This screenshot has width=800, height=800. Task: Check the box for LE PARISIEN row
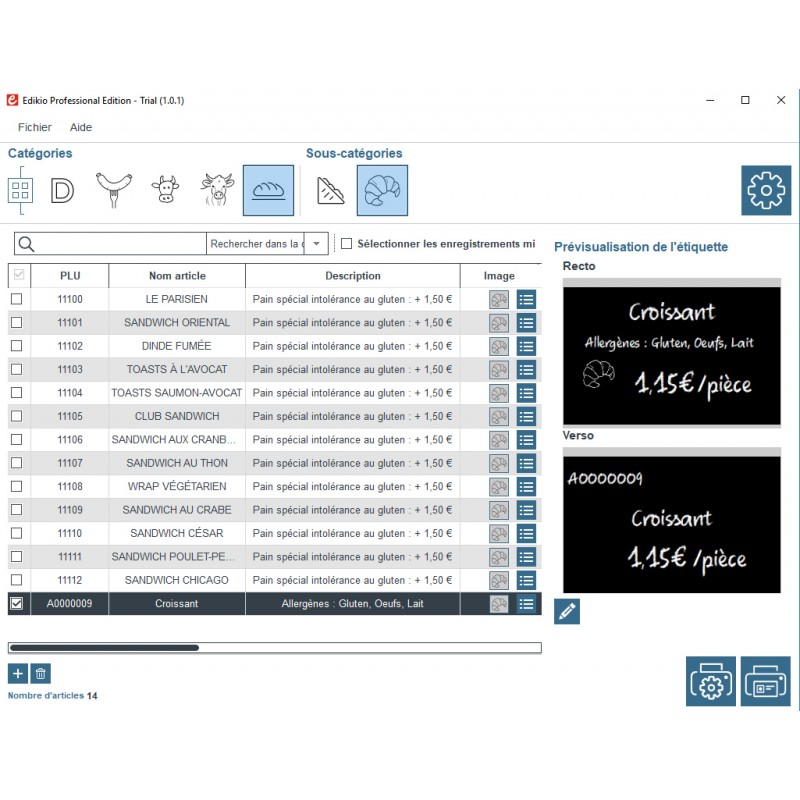point(17,299)
